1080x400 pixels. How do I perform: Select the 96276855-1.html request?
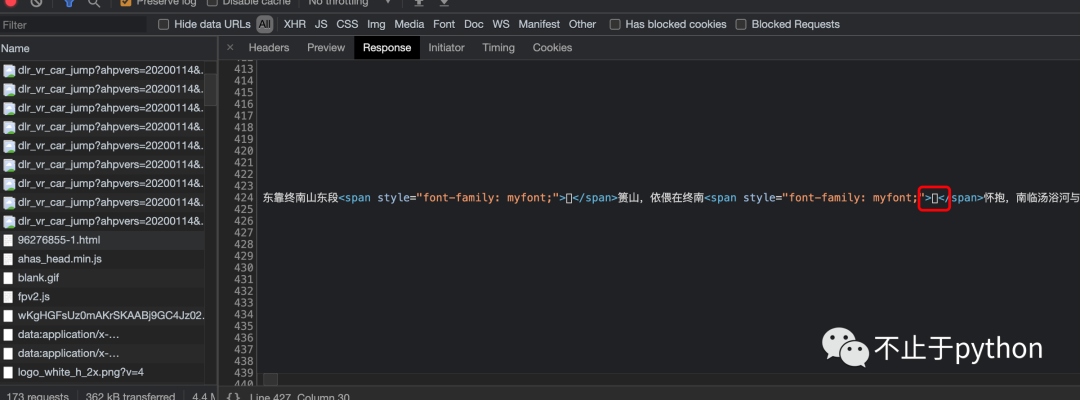58,240
